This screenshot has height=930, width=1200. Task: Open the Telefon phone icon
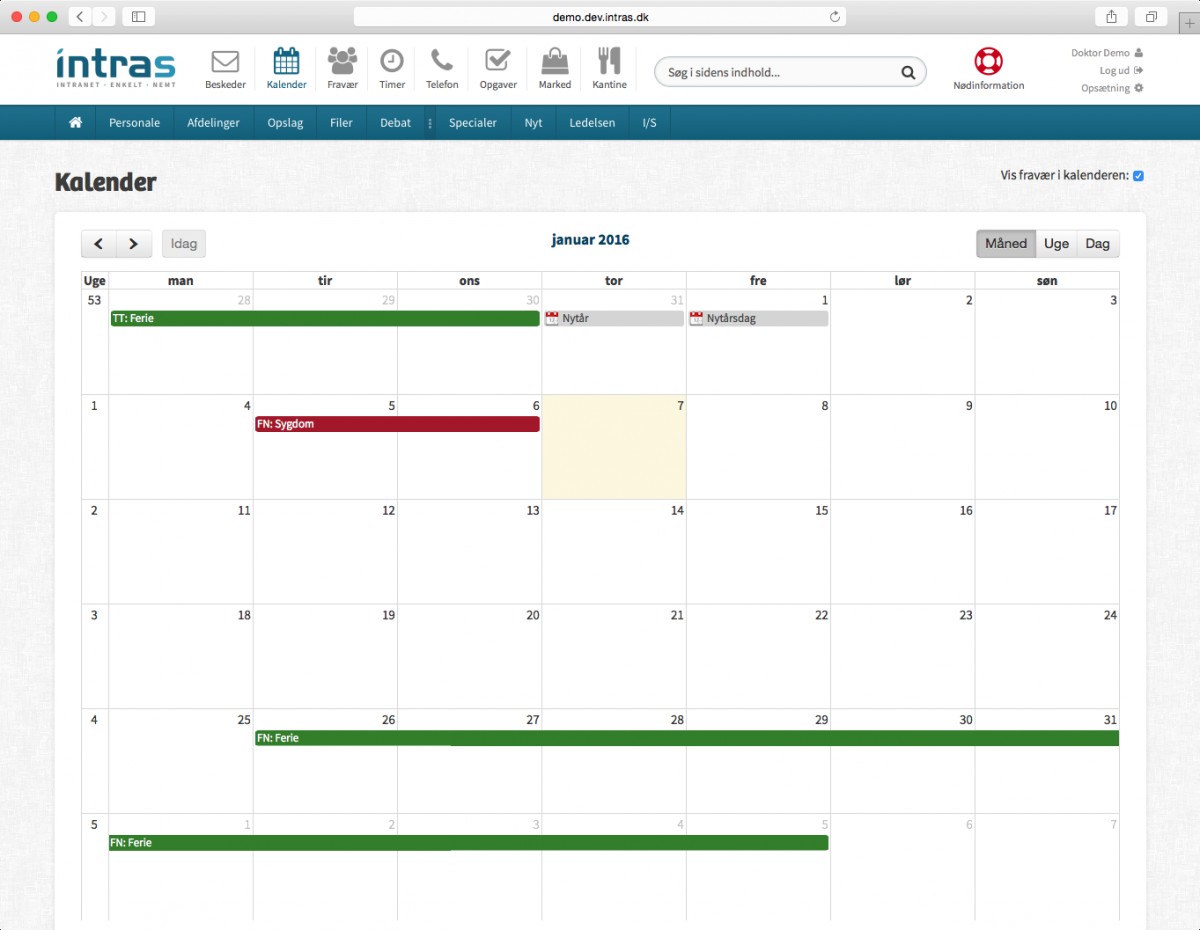pos(442,63)
